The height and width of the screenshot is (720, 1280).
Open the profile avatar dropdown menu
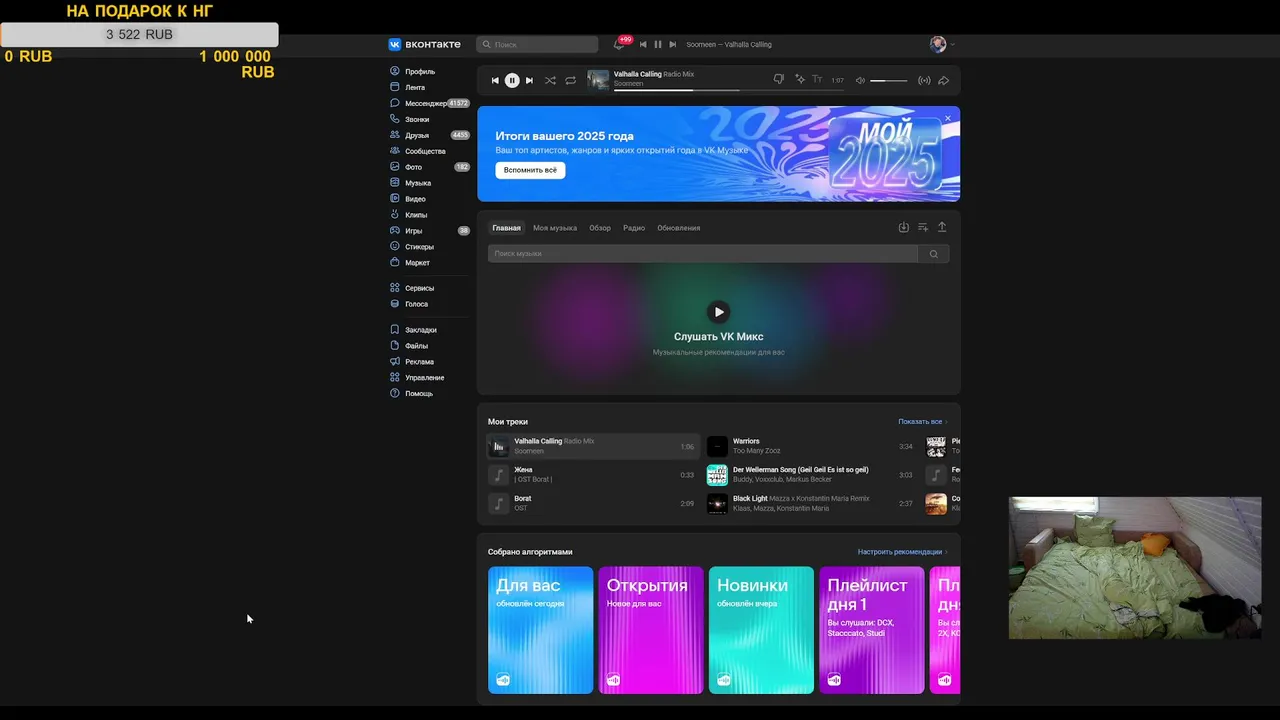click(942, 44)
